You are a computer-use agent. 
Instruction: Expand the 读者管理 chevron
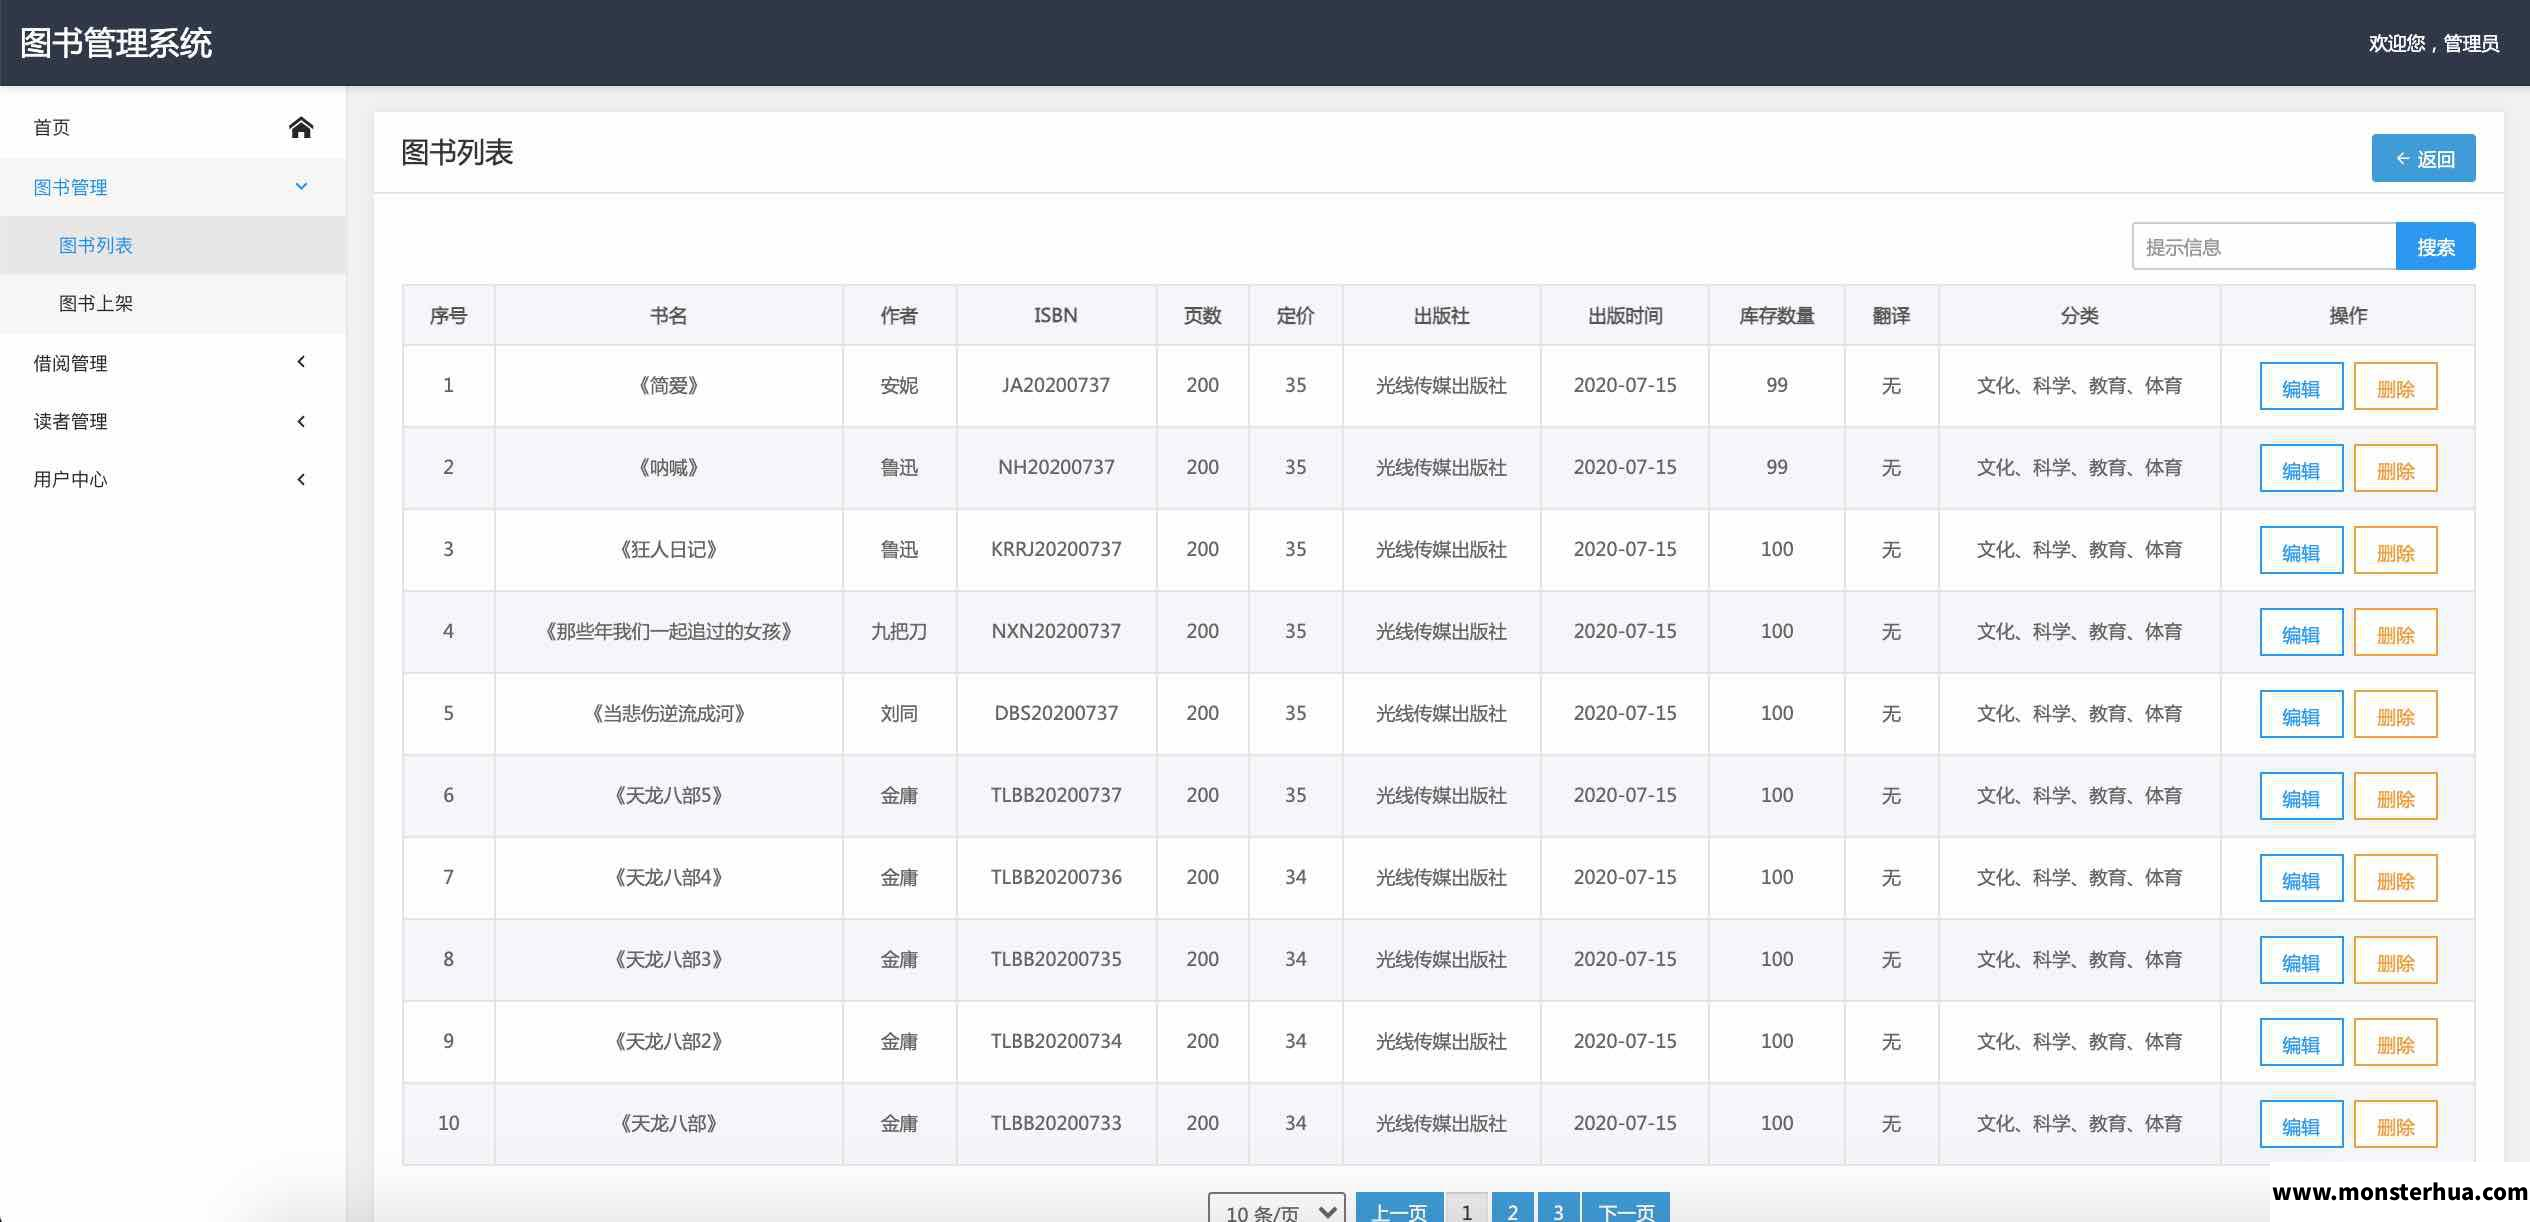pyautogui.click(x=301, y=421)
